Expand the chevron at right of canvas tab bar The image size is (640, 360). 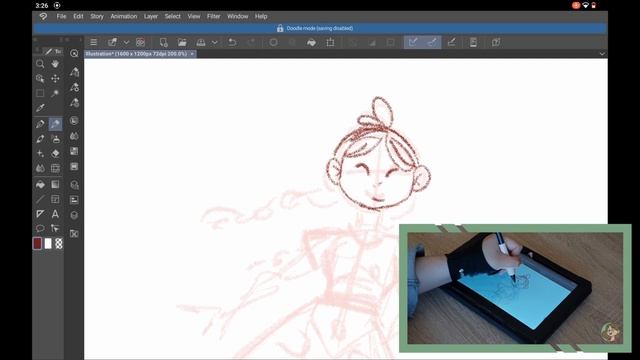[x=602, y=54]
